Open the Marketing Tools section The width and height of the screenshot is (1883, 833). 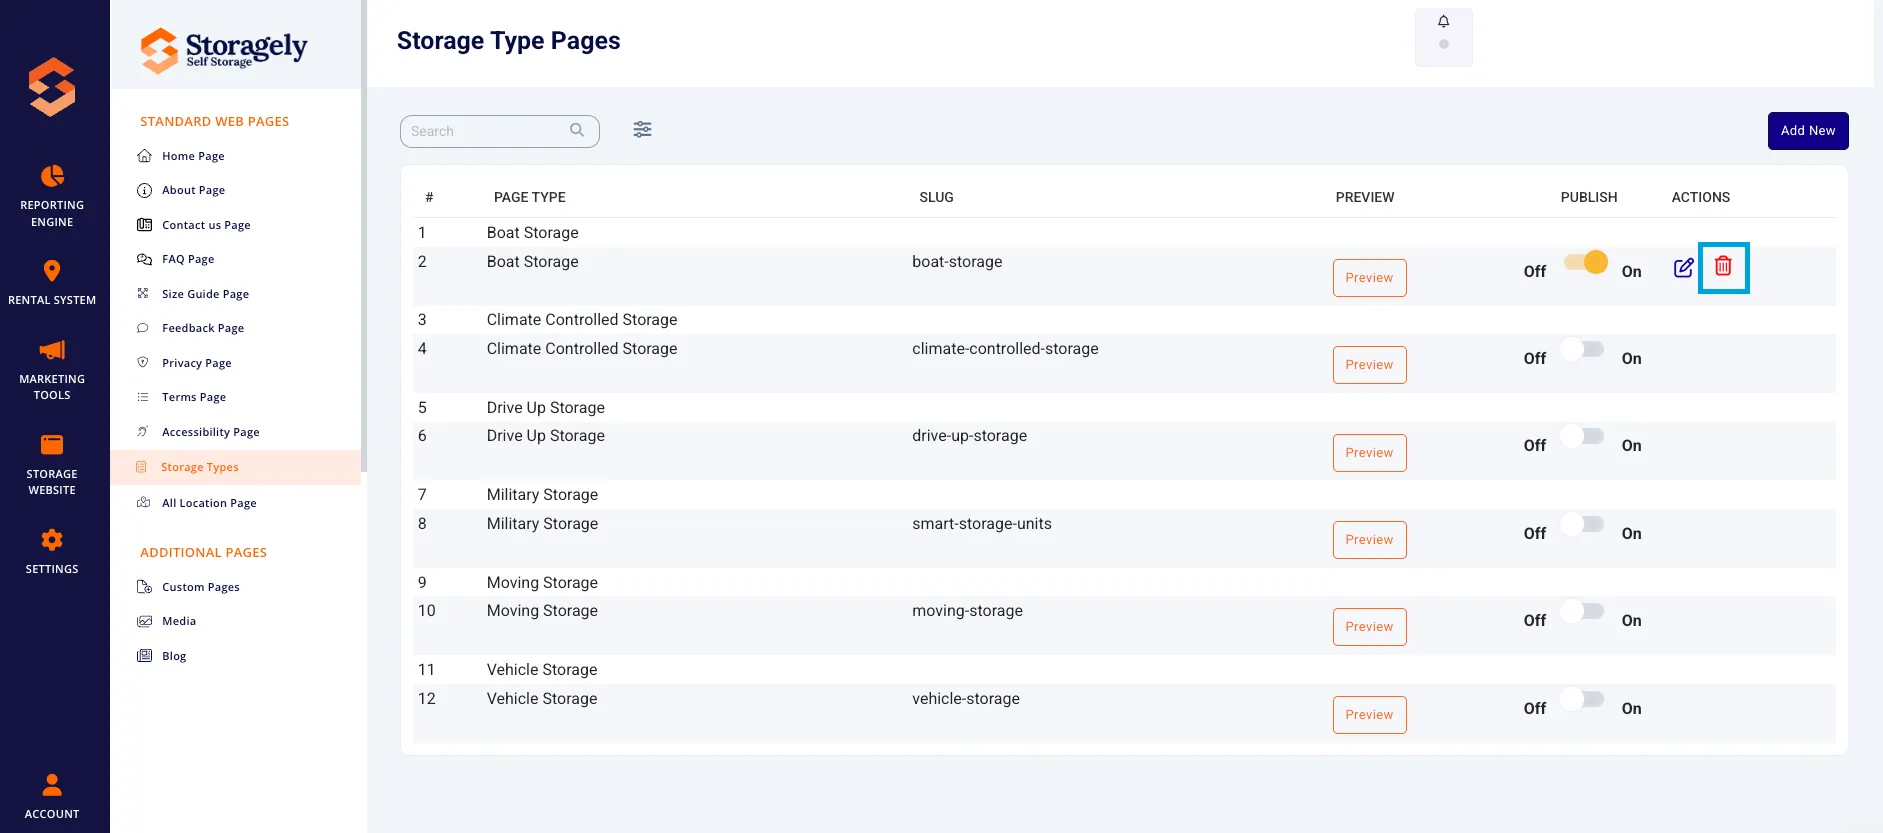(52, 370)
